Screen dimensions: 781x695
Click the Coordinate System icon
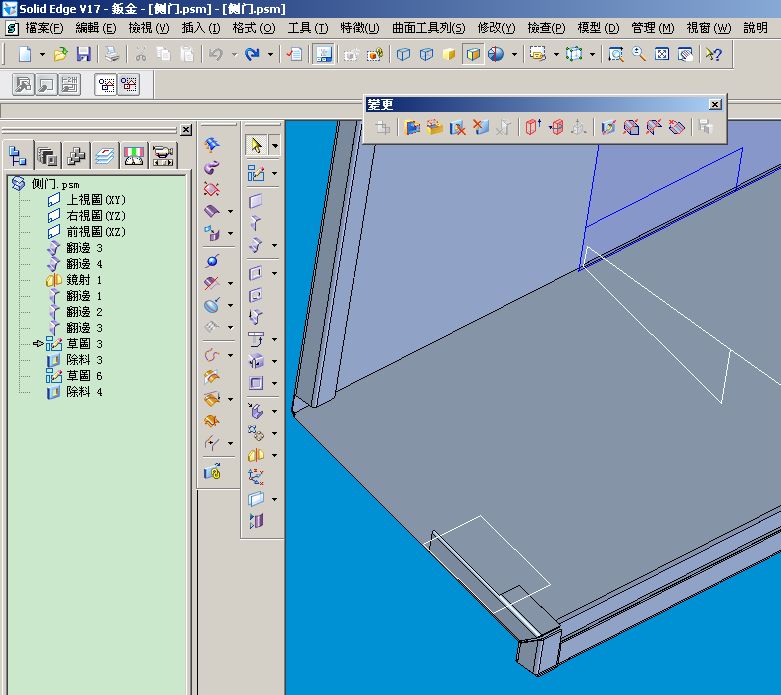coord(256,477)
